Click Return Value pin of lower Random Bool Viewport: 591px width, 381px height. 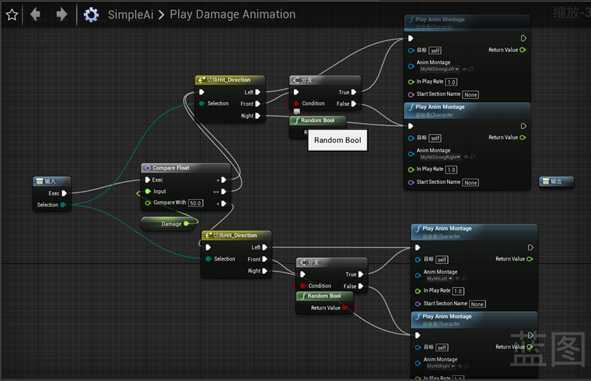[345, 308]
